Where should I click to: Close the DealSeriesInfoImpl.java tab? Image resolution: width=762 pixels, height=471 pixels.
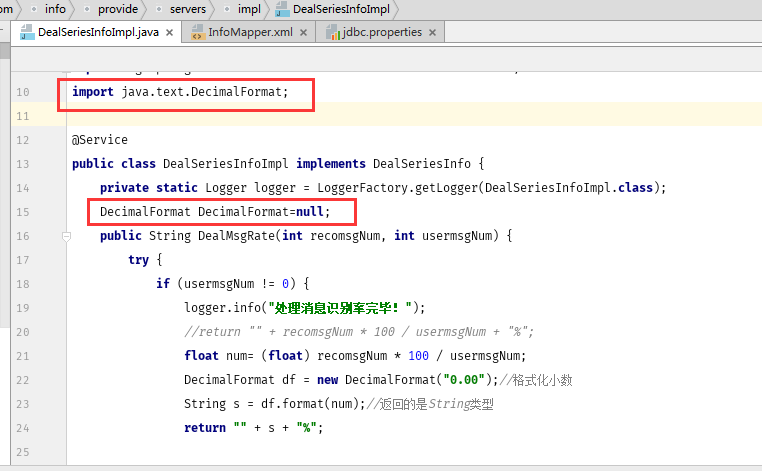170,33
